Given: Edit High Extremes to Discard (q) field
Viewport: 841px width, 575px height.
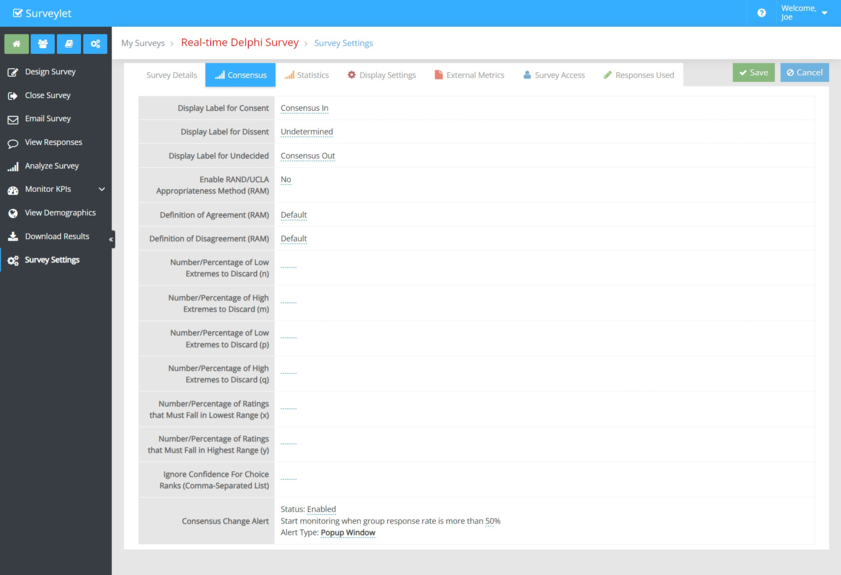Looking at the screenshot, I should coord(289,373).
